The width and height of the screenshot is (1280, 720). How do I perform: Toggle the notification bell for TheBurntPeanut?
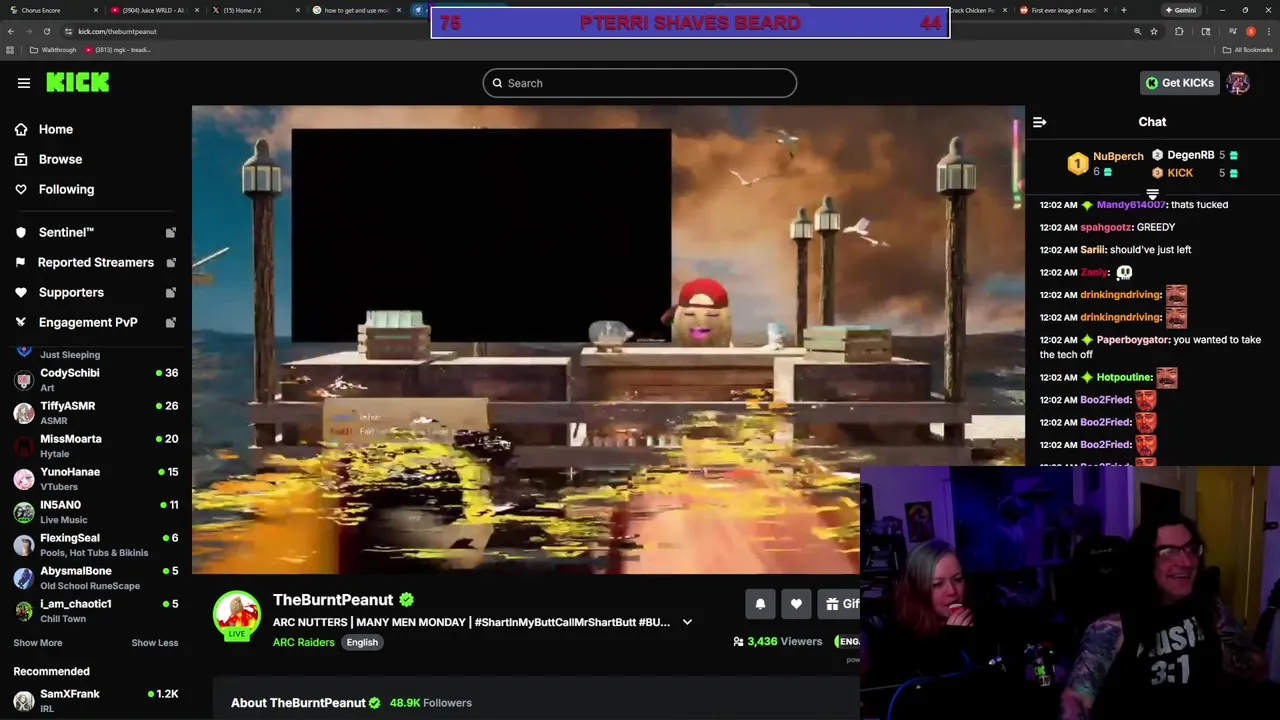760,604
